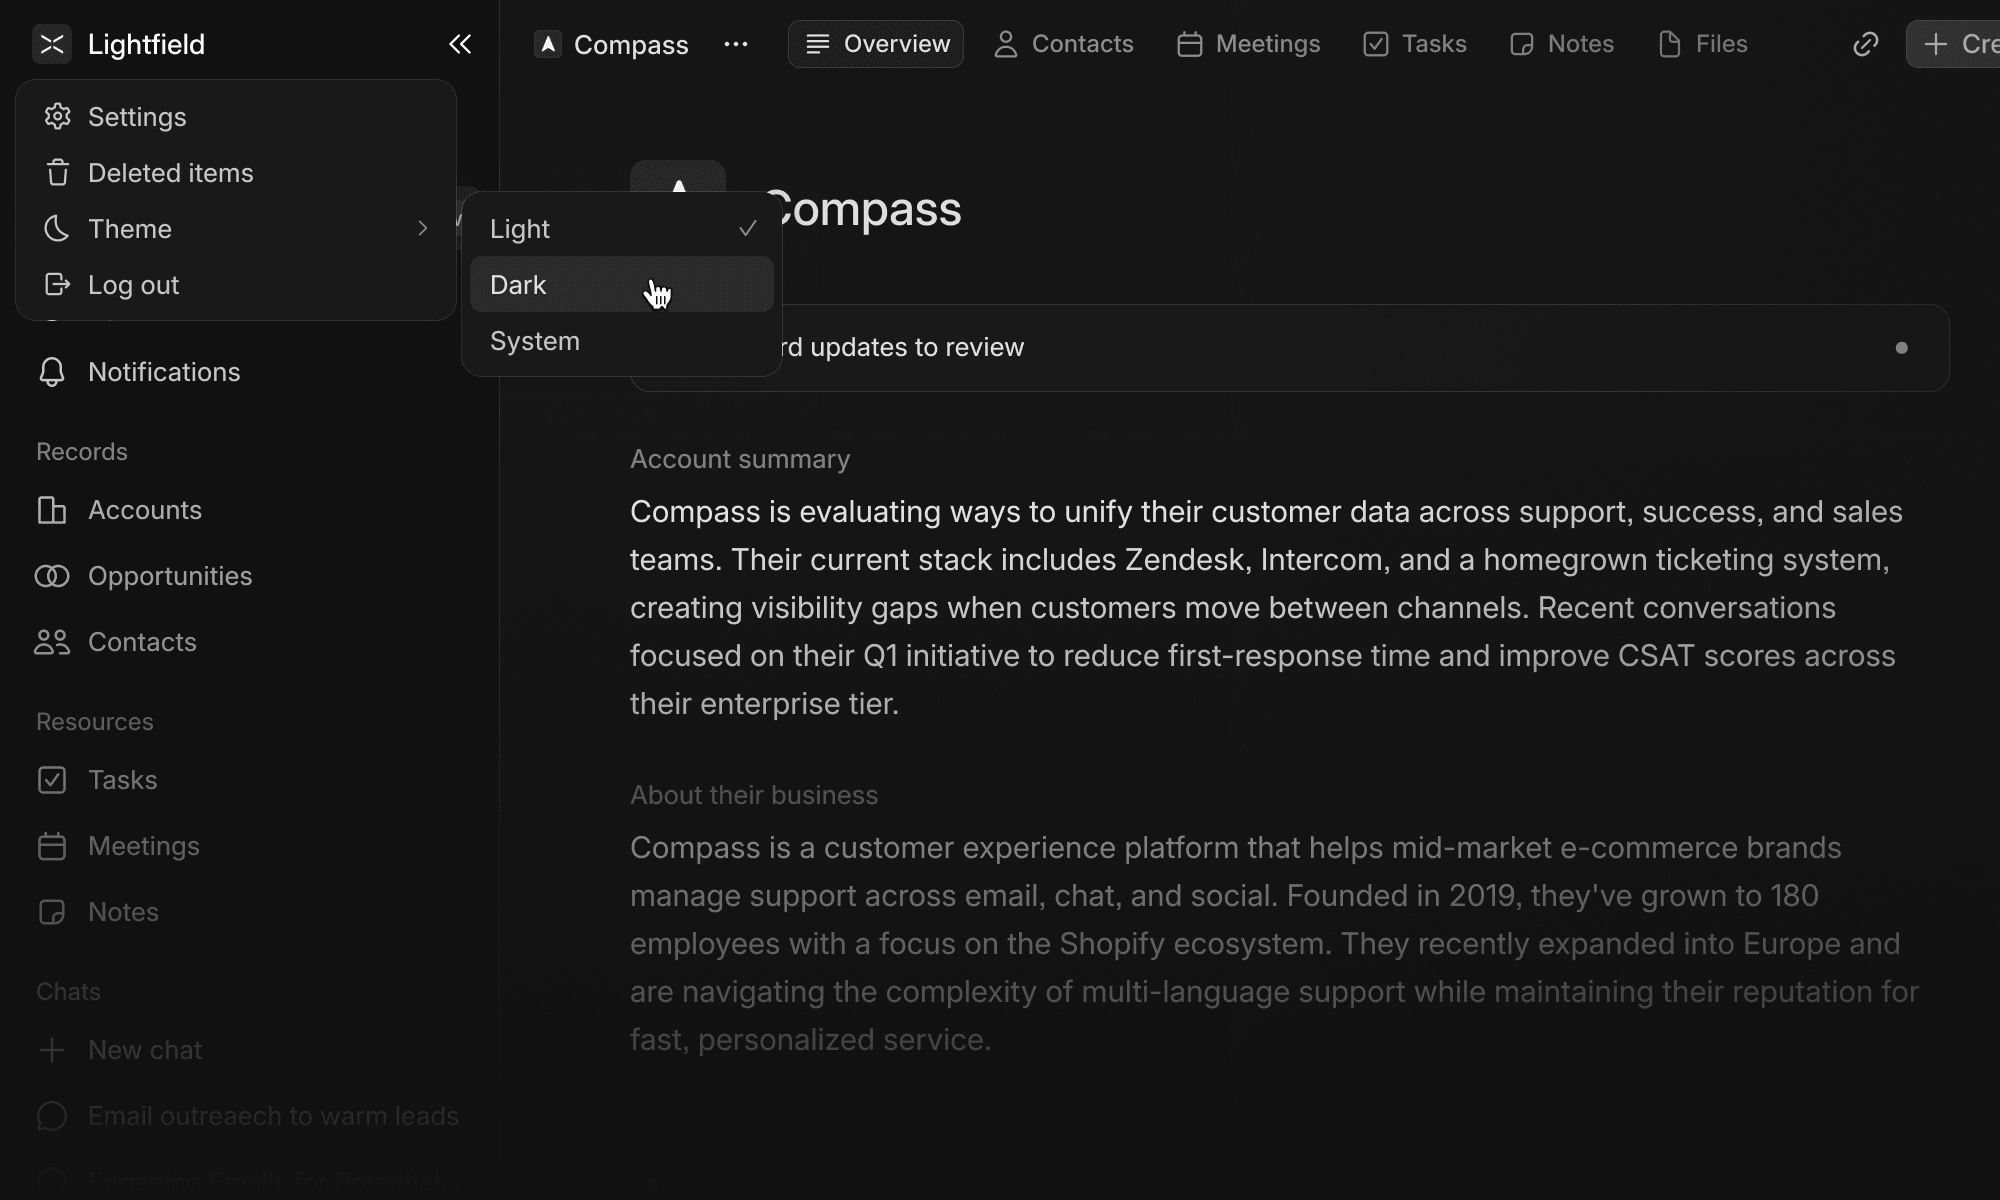Click Log out in the menu
The height and width of the screenshot is (1200, 2000).
[x=133, y=285]
